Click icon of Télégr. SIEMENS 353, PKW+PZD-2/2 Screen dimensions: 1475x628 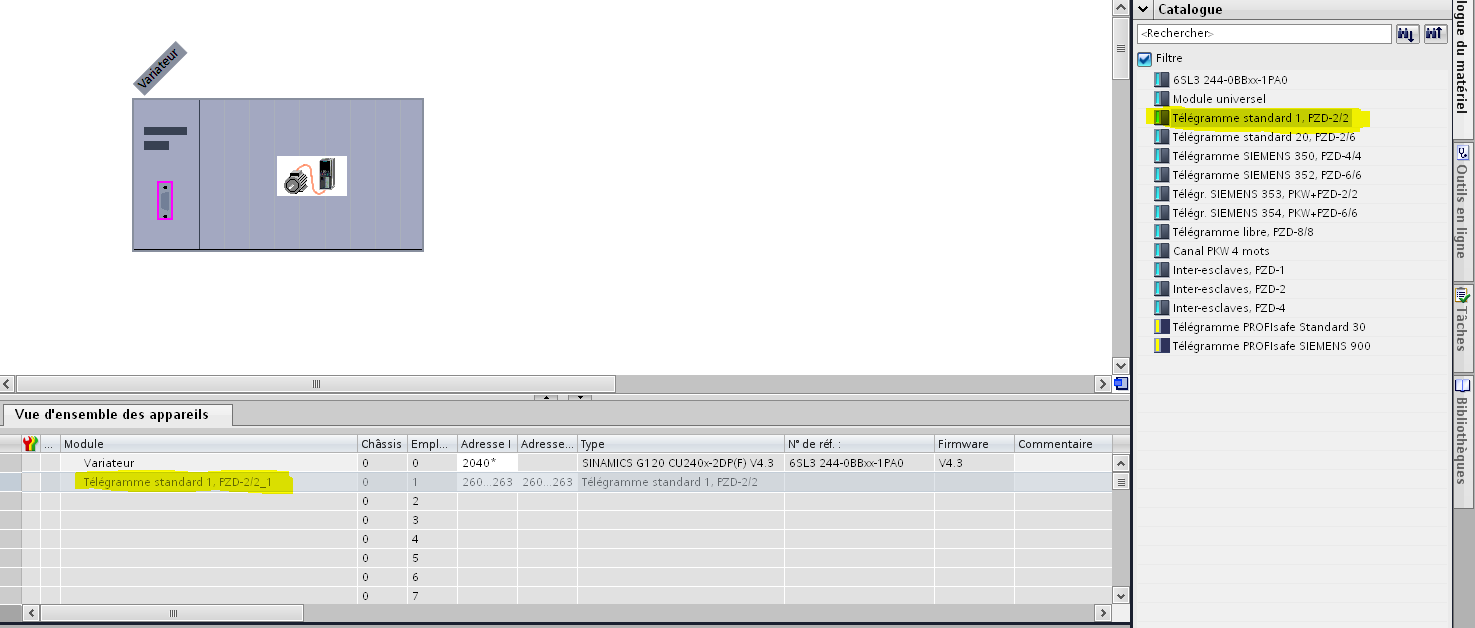[1161, 194]
